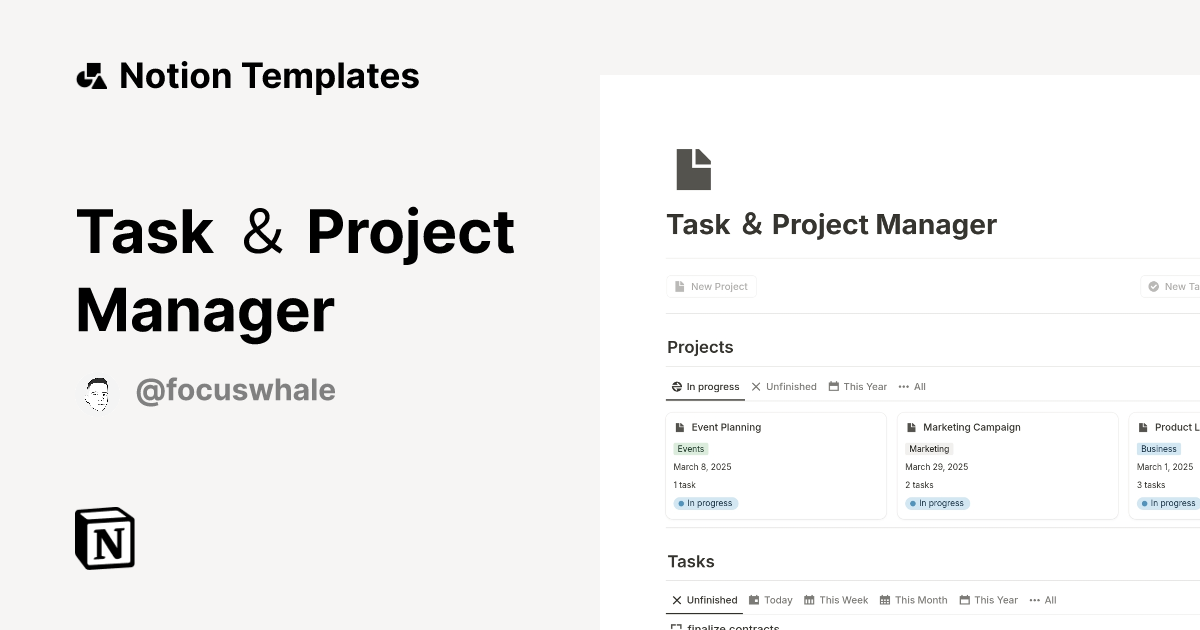Click the checkmark icon in the New Task button
Viewport: 1200px width, 630px height.
point(1155,286)
